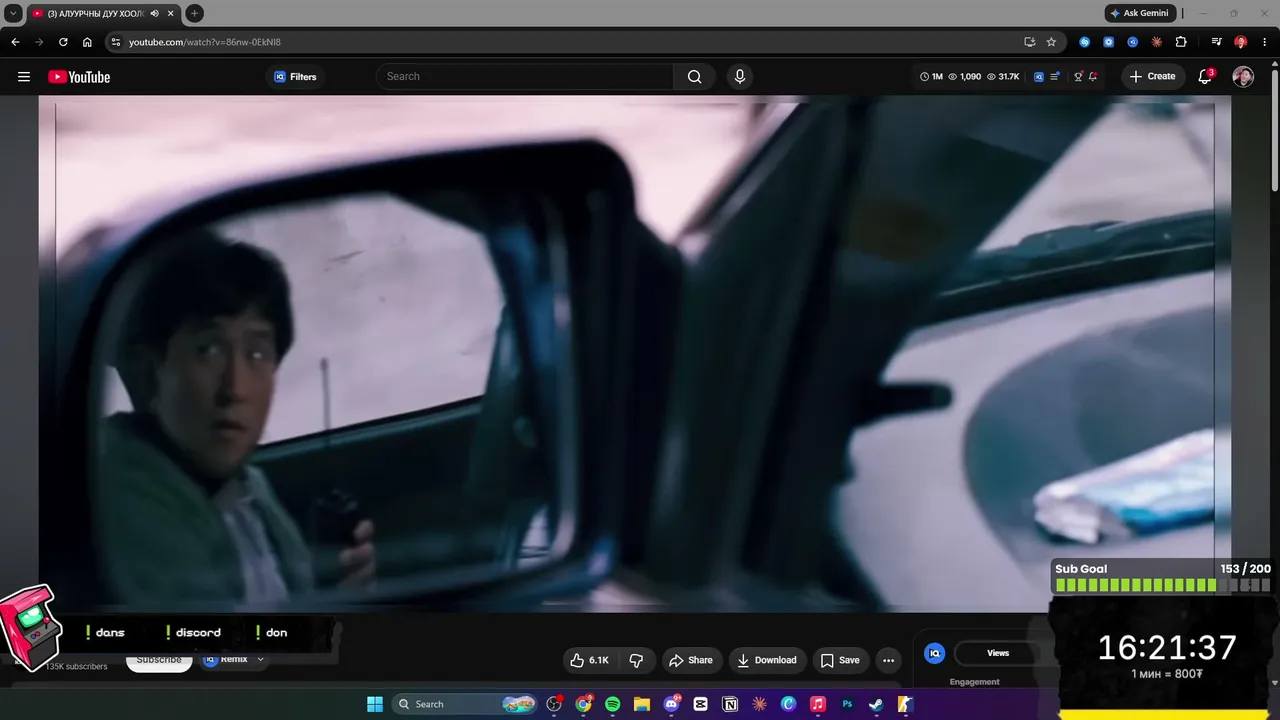1280x720 pixels.
Task: Select the youtube.com URL in the address bar
Action: point(205,42)
